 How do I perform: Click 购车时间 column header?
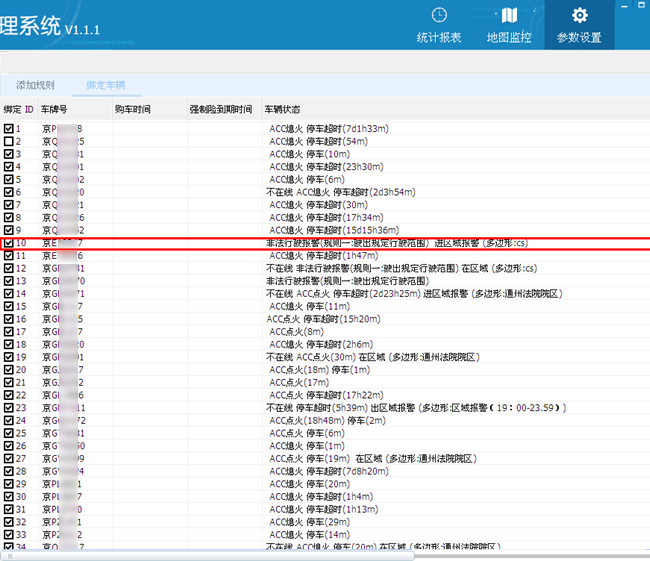pyautogui.click(x=132, y=108)
